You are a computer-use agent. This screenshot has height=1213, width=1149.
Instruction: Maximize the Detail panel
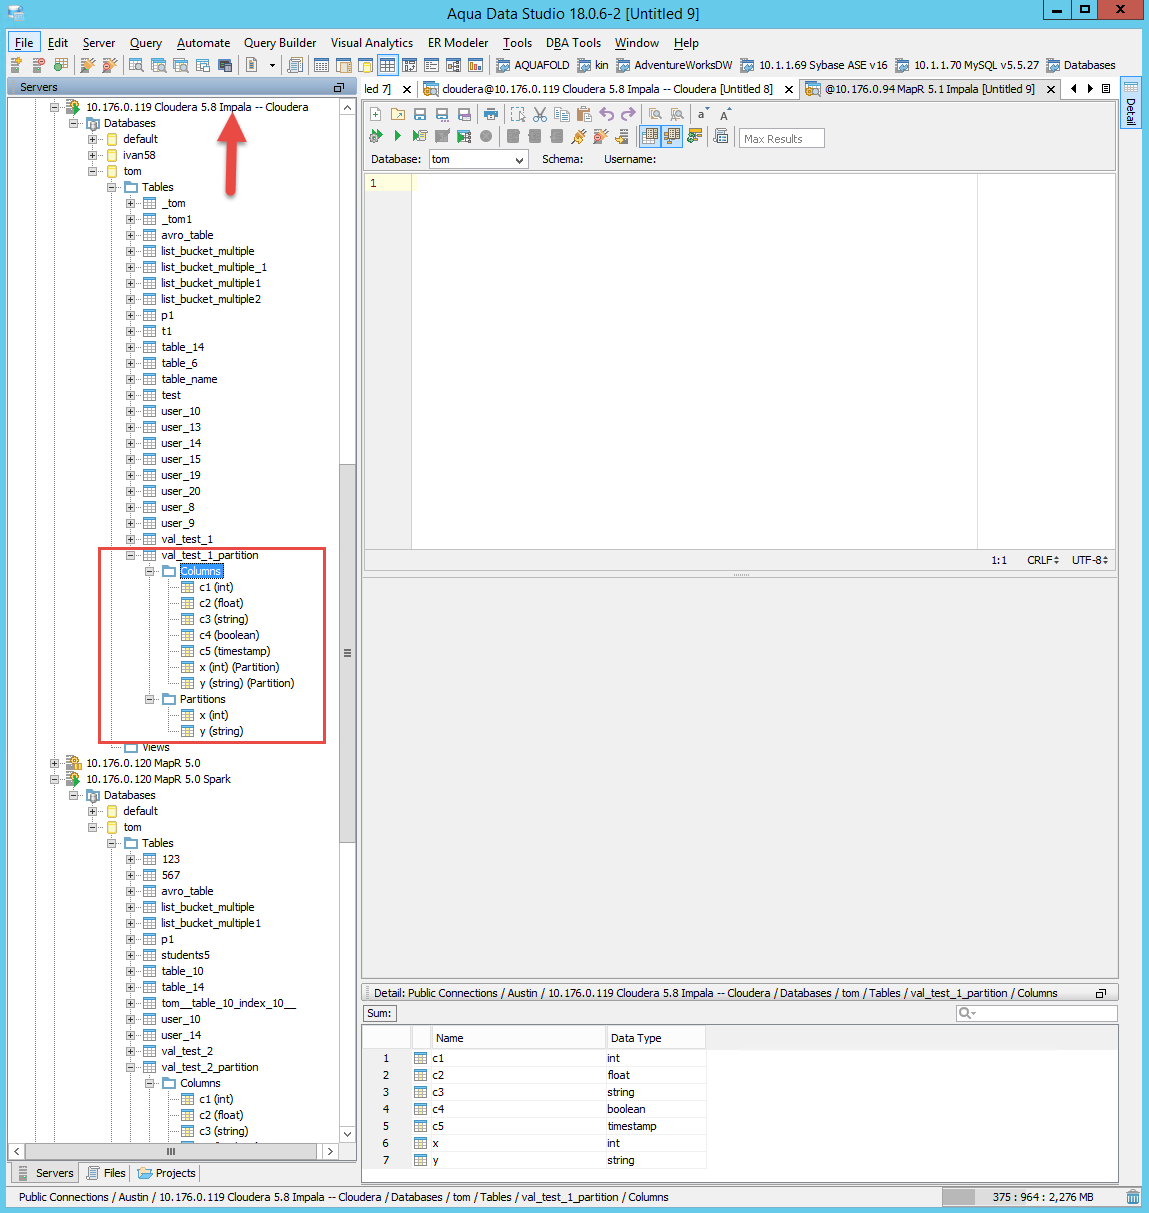(x=1101, y=993)
